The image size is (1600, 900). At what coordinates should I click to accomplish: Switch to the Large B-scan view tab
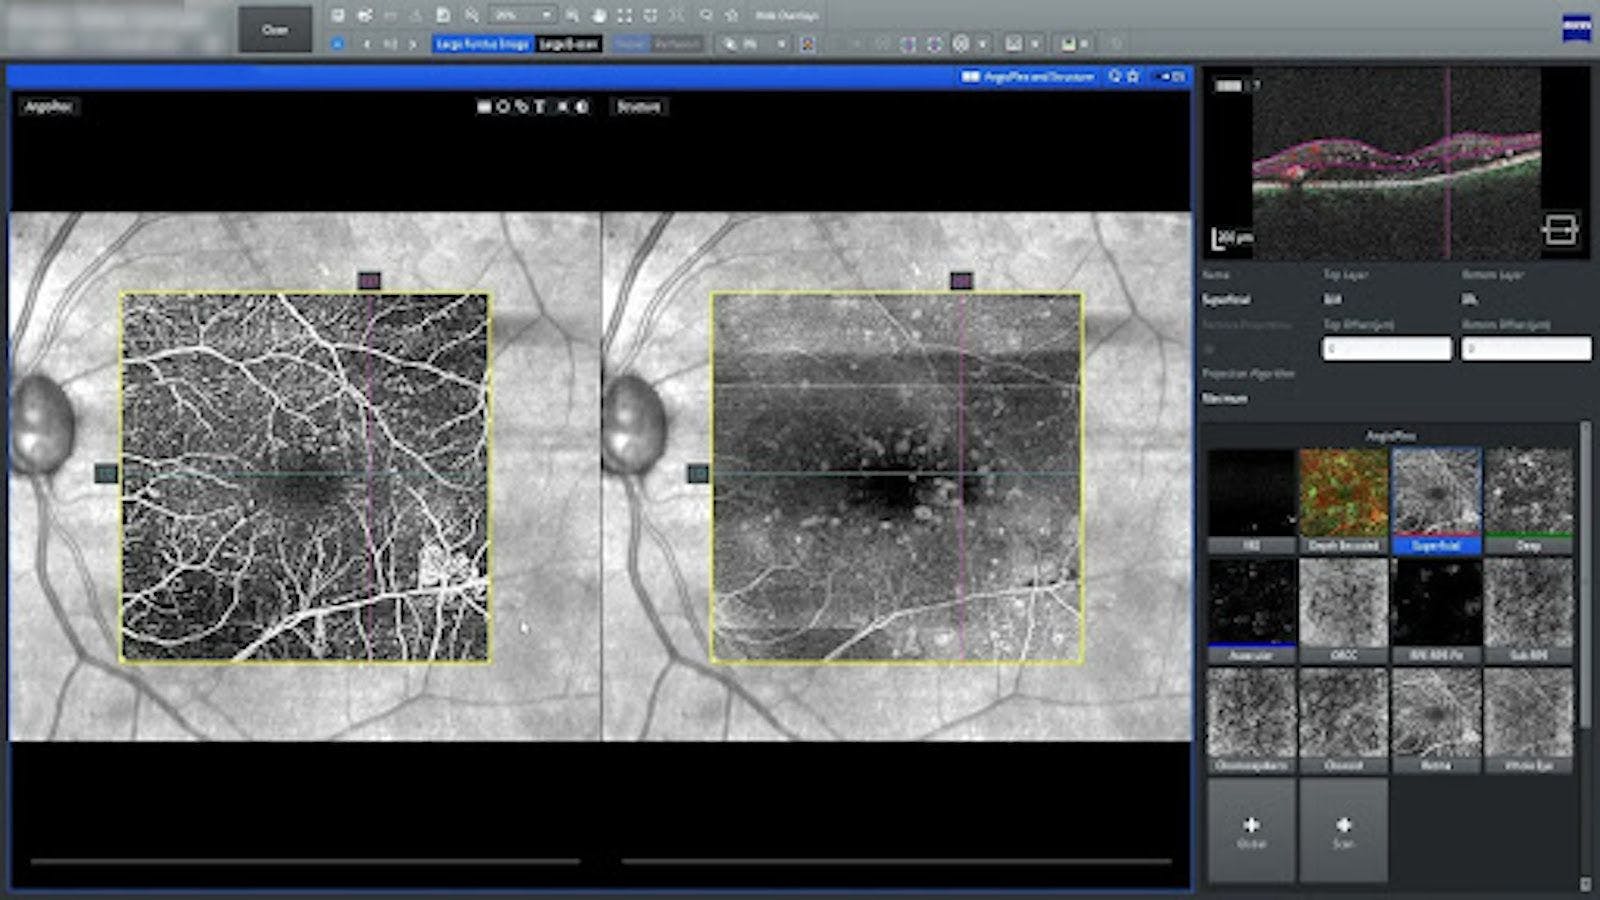click(569, 44)
